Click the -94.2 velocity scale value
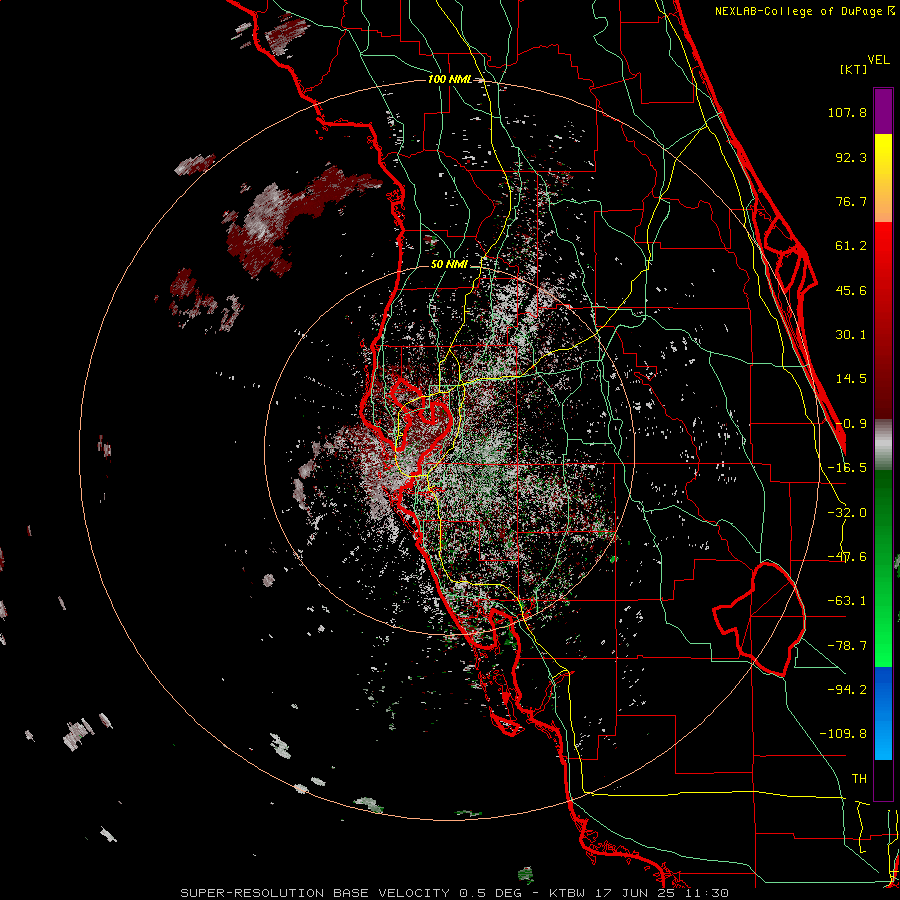This screenshot has width=900, height=900. 847,689
